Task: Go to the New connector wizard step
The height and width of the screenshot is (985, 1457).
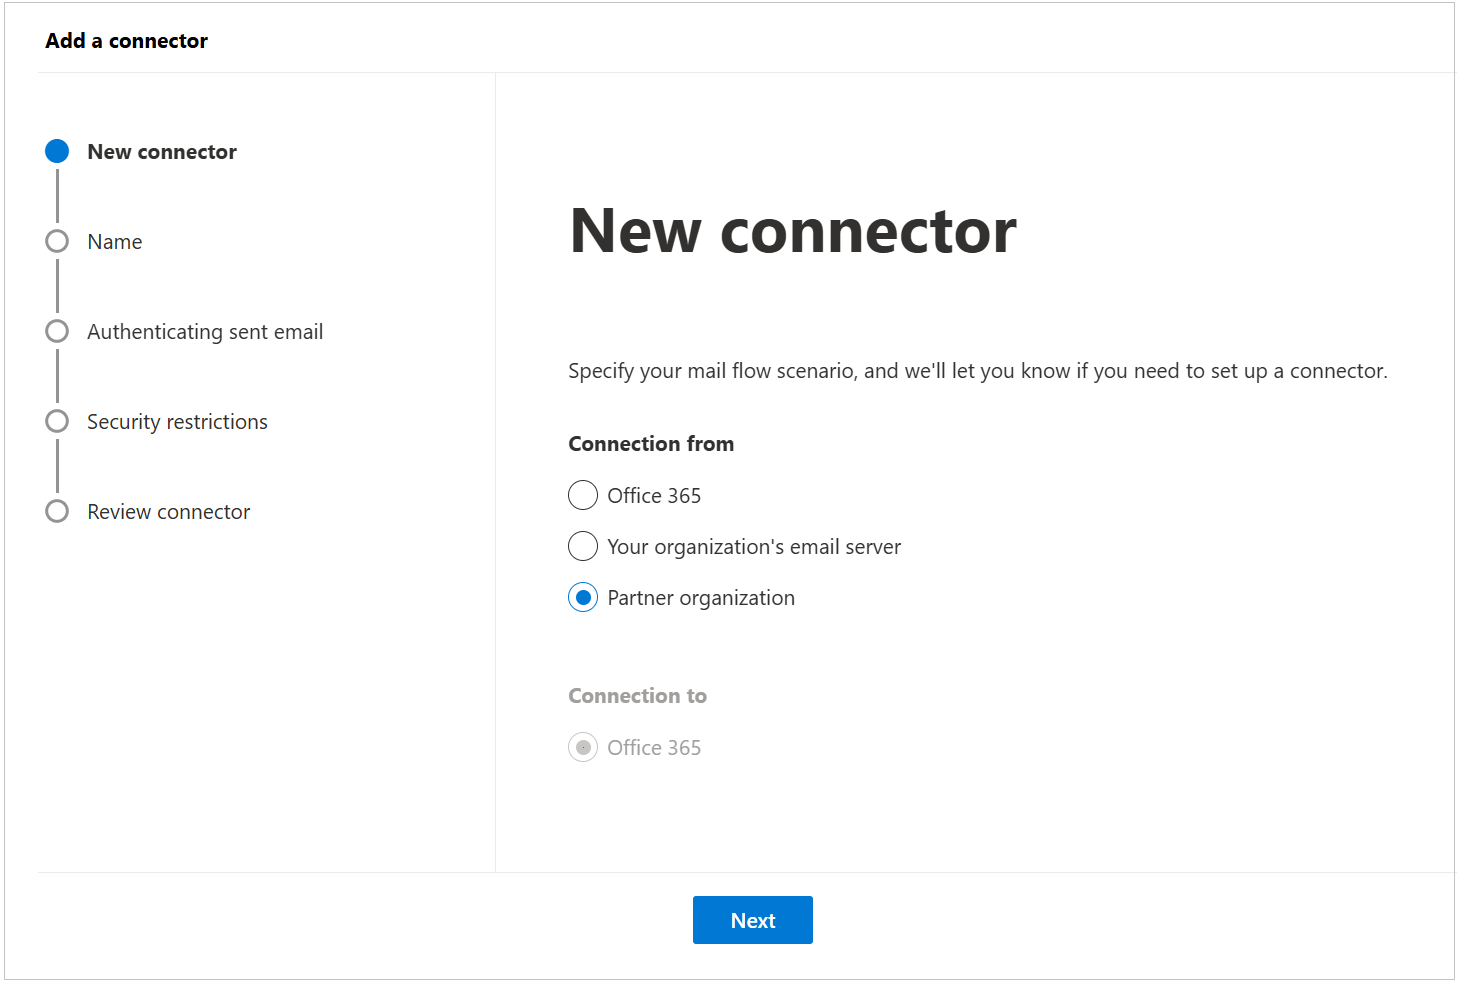Action: (162, 152)
